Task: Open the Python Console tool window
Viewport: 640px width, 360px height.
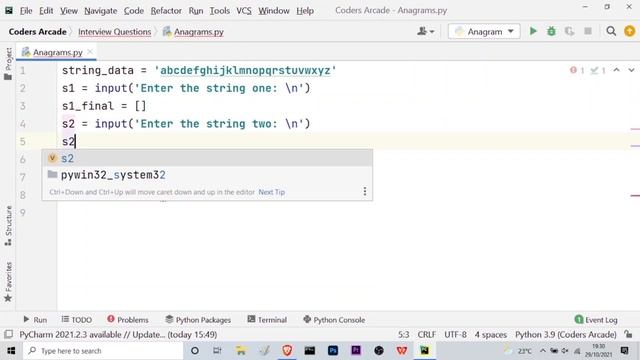Action: (x=334, y=320)
